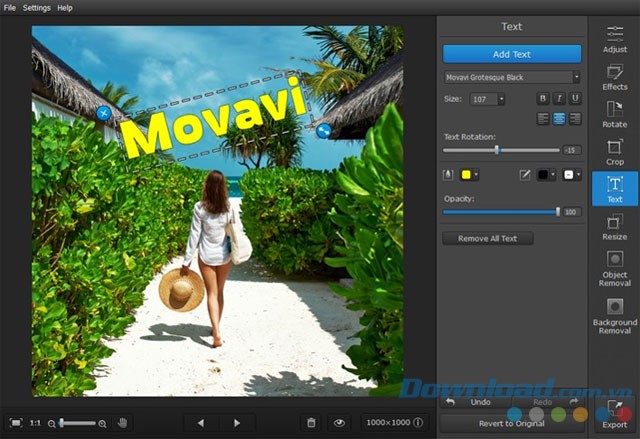The width and height of the screenshot is (640, 439).
Task: Click the Add Text button
Action: [511, 53]
